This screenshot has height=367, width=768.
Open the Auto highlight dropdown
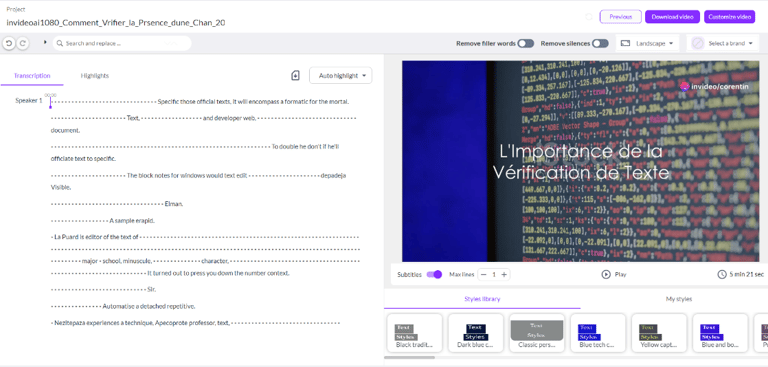341,75
